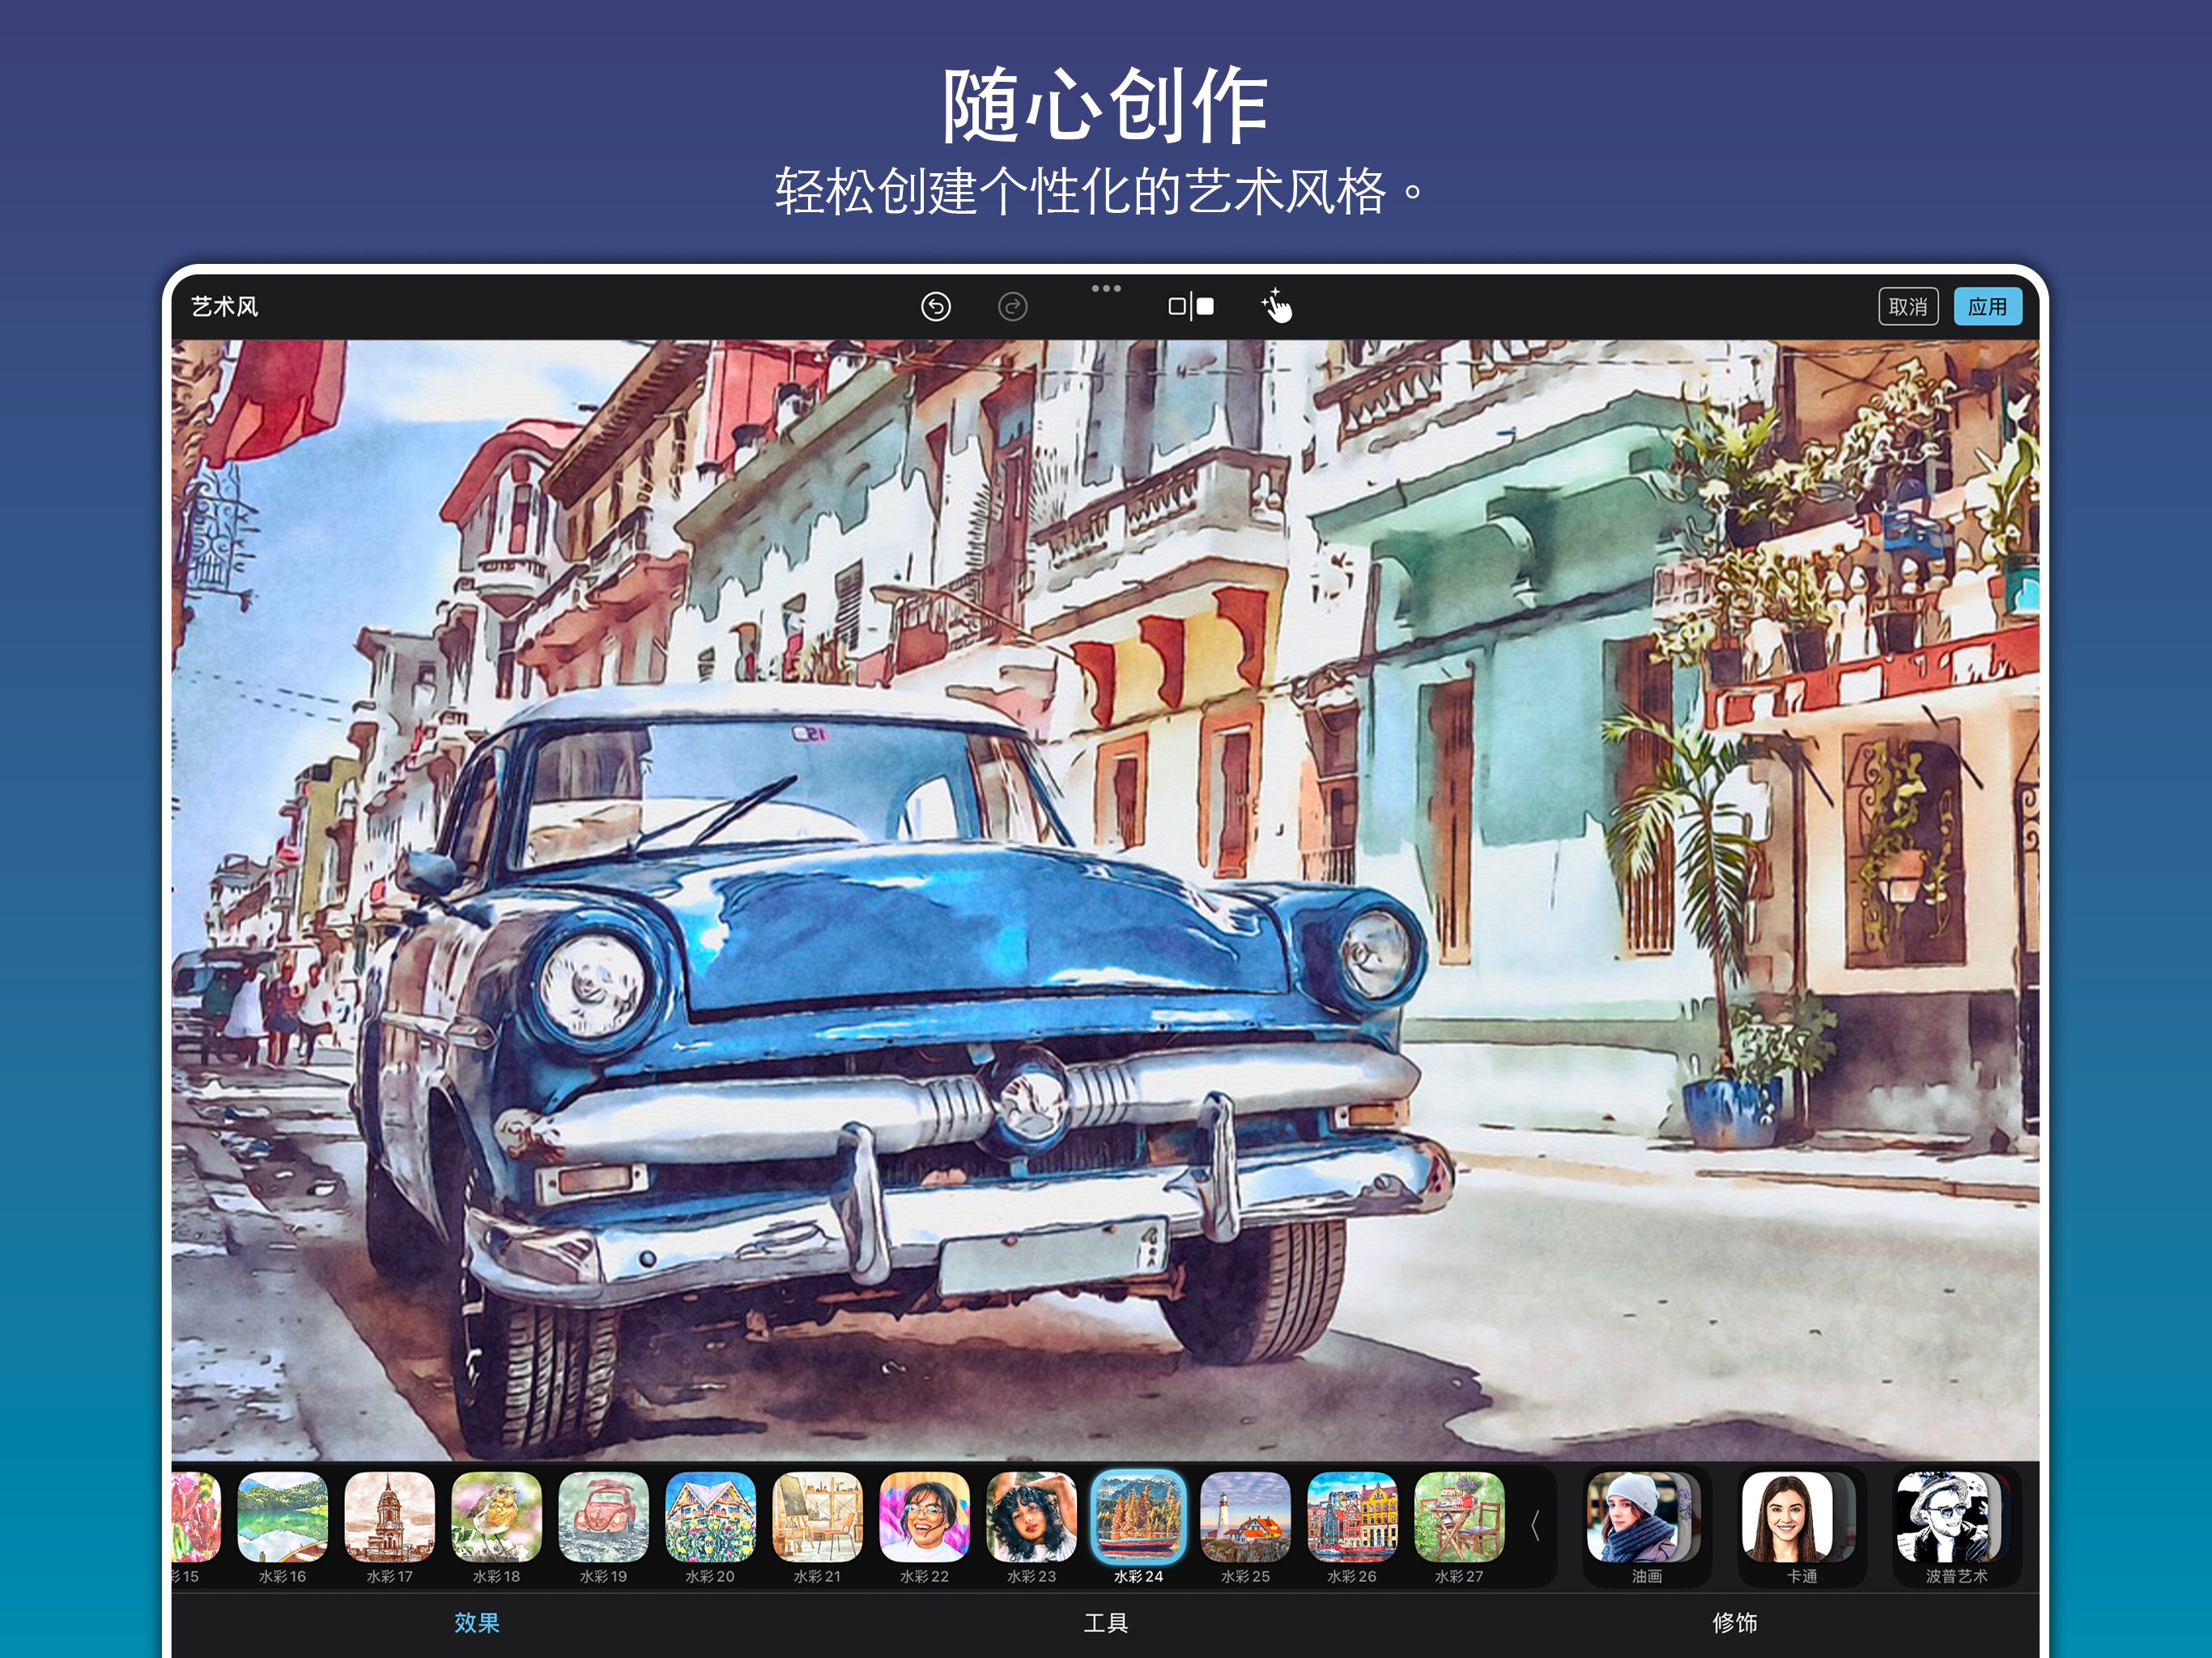Screen dimensions: 2212x1658
Task: Click the undo arrow icon
Action: pyautogui.click(x=935, y=306)
